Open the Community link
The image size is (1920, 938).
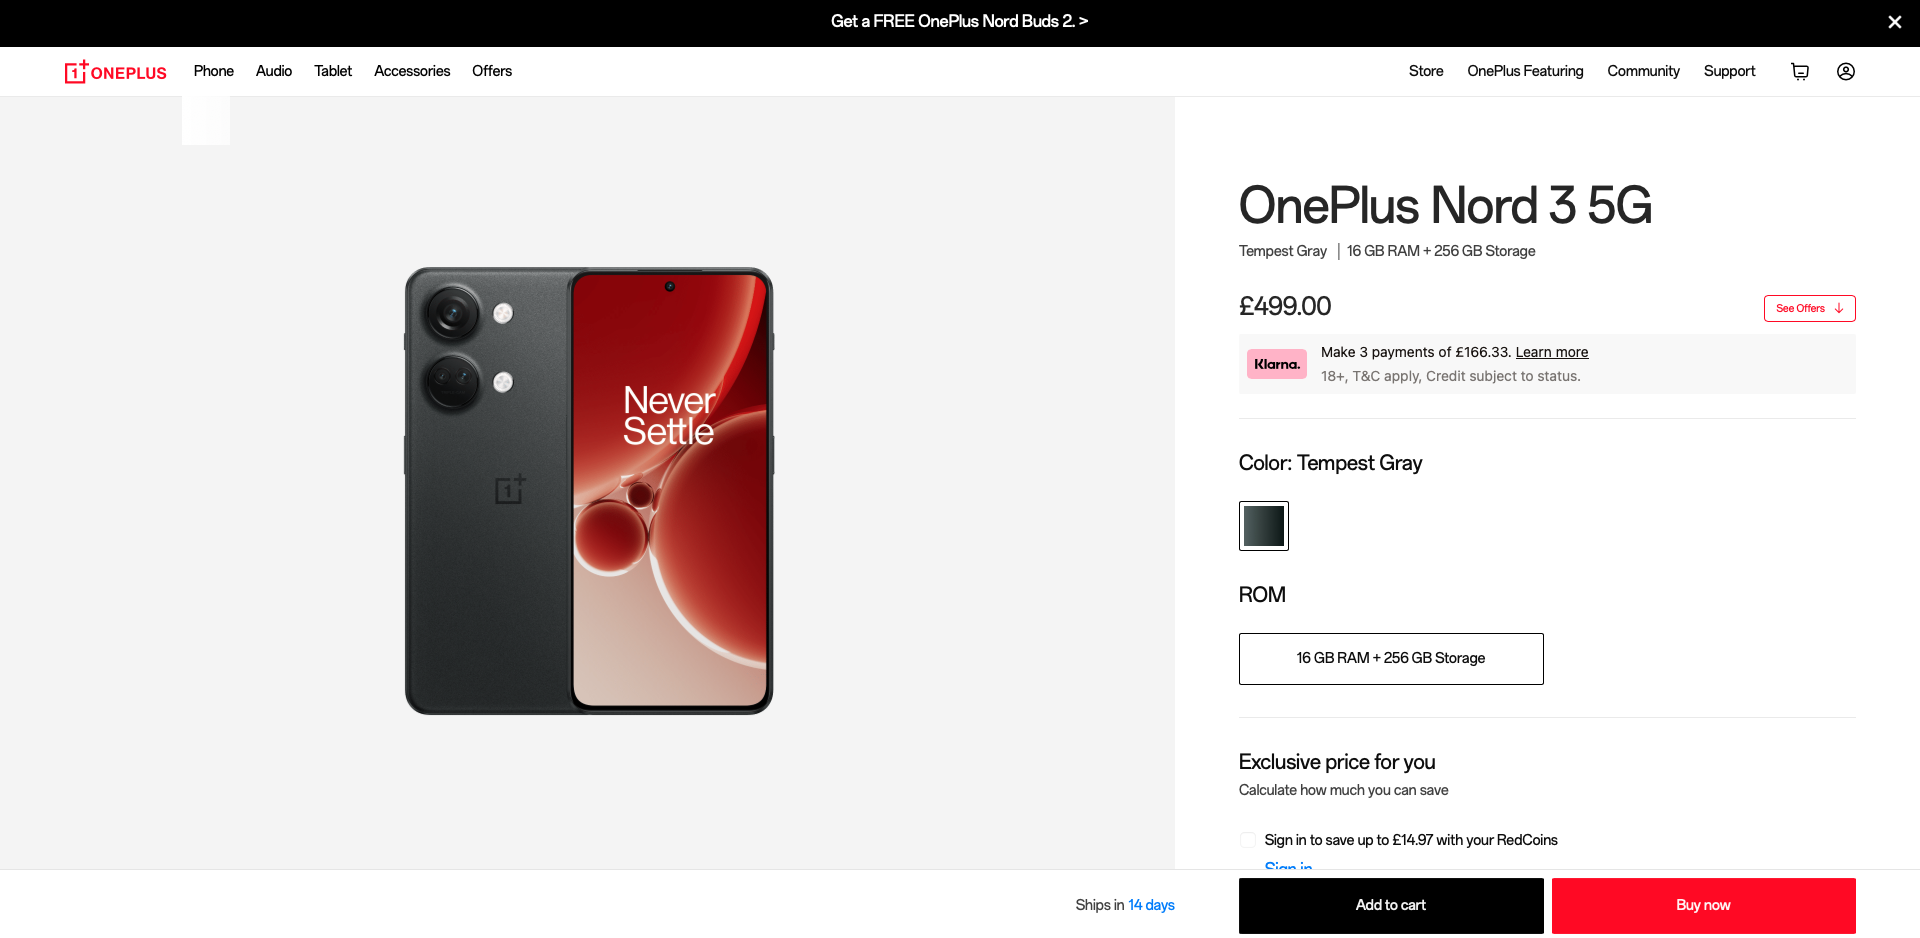pos(1643,71)
